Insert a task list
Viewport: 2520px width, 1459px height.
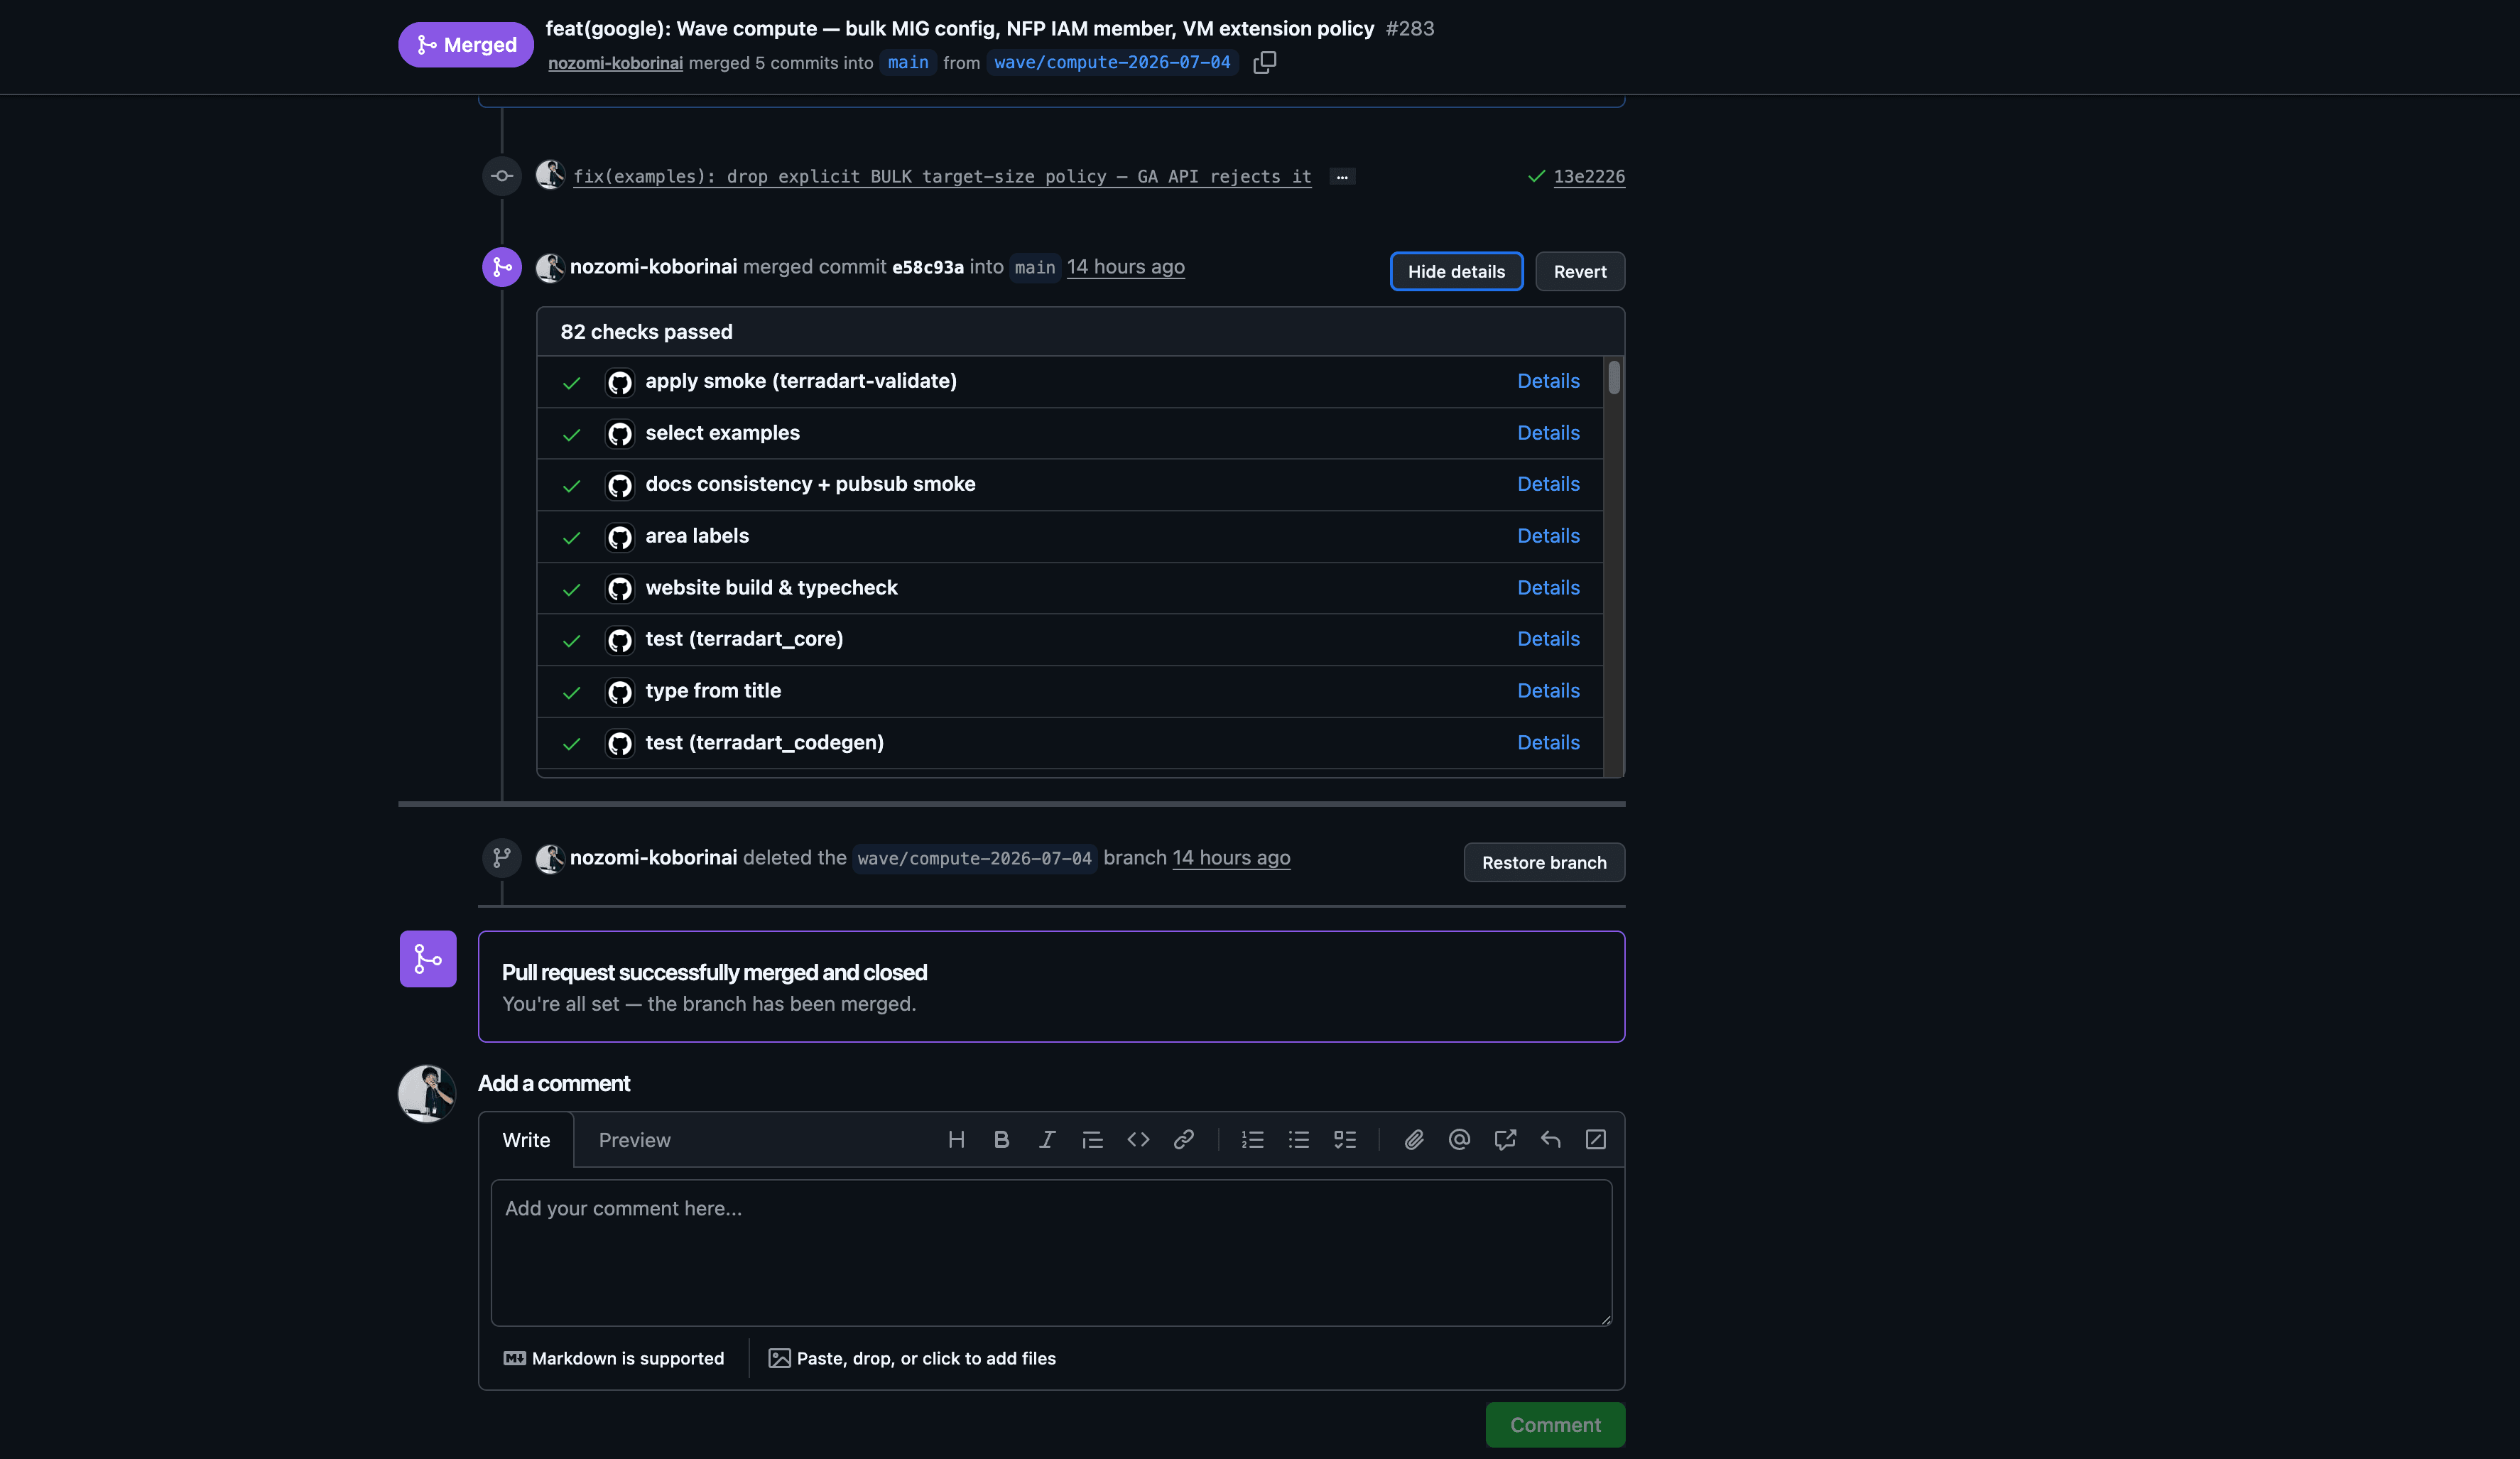tap(1345, 1140)
